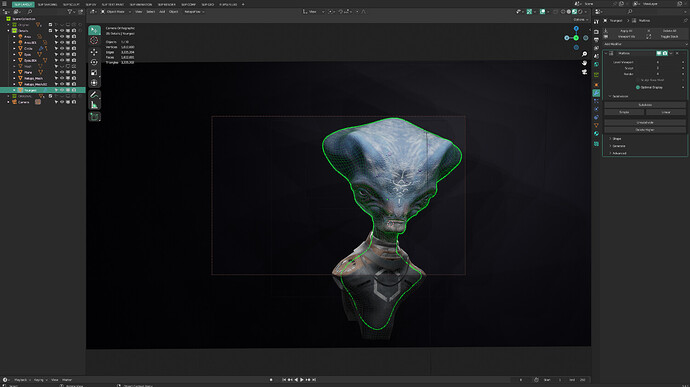Select the Rotate tool

(94, 63)
